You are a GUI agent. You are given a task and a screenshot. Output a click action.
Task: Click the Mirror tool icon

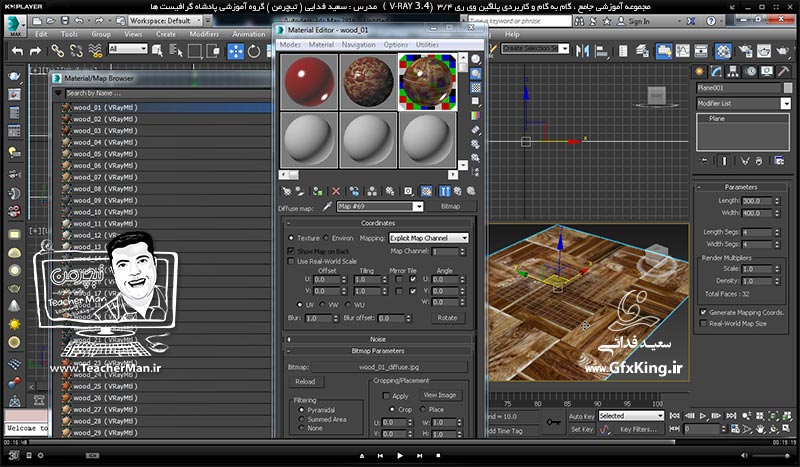(x=582, y=51)
